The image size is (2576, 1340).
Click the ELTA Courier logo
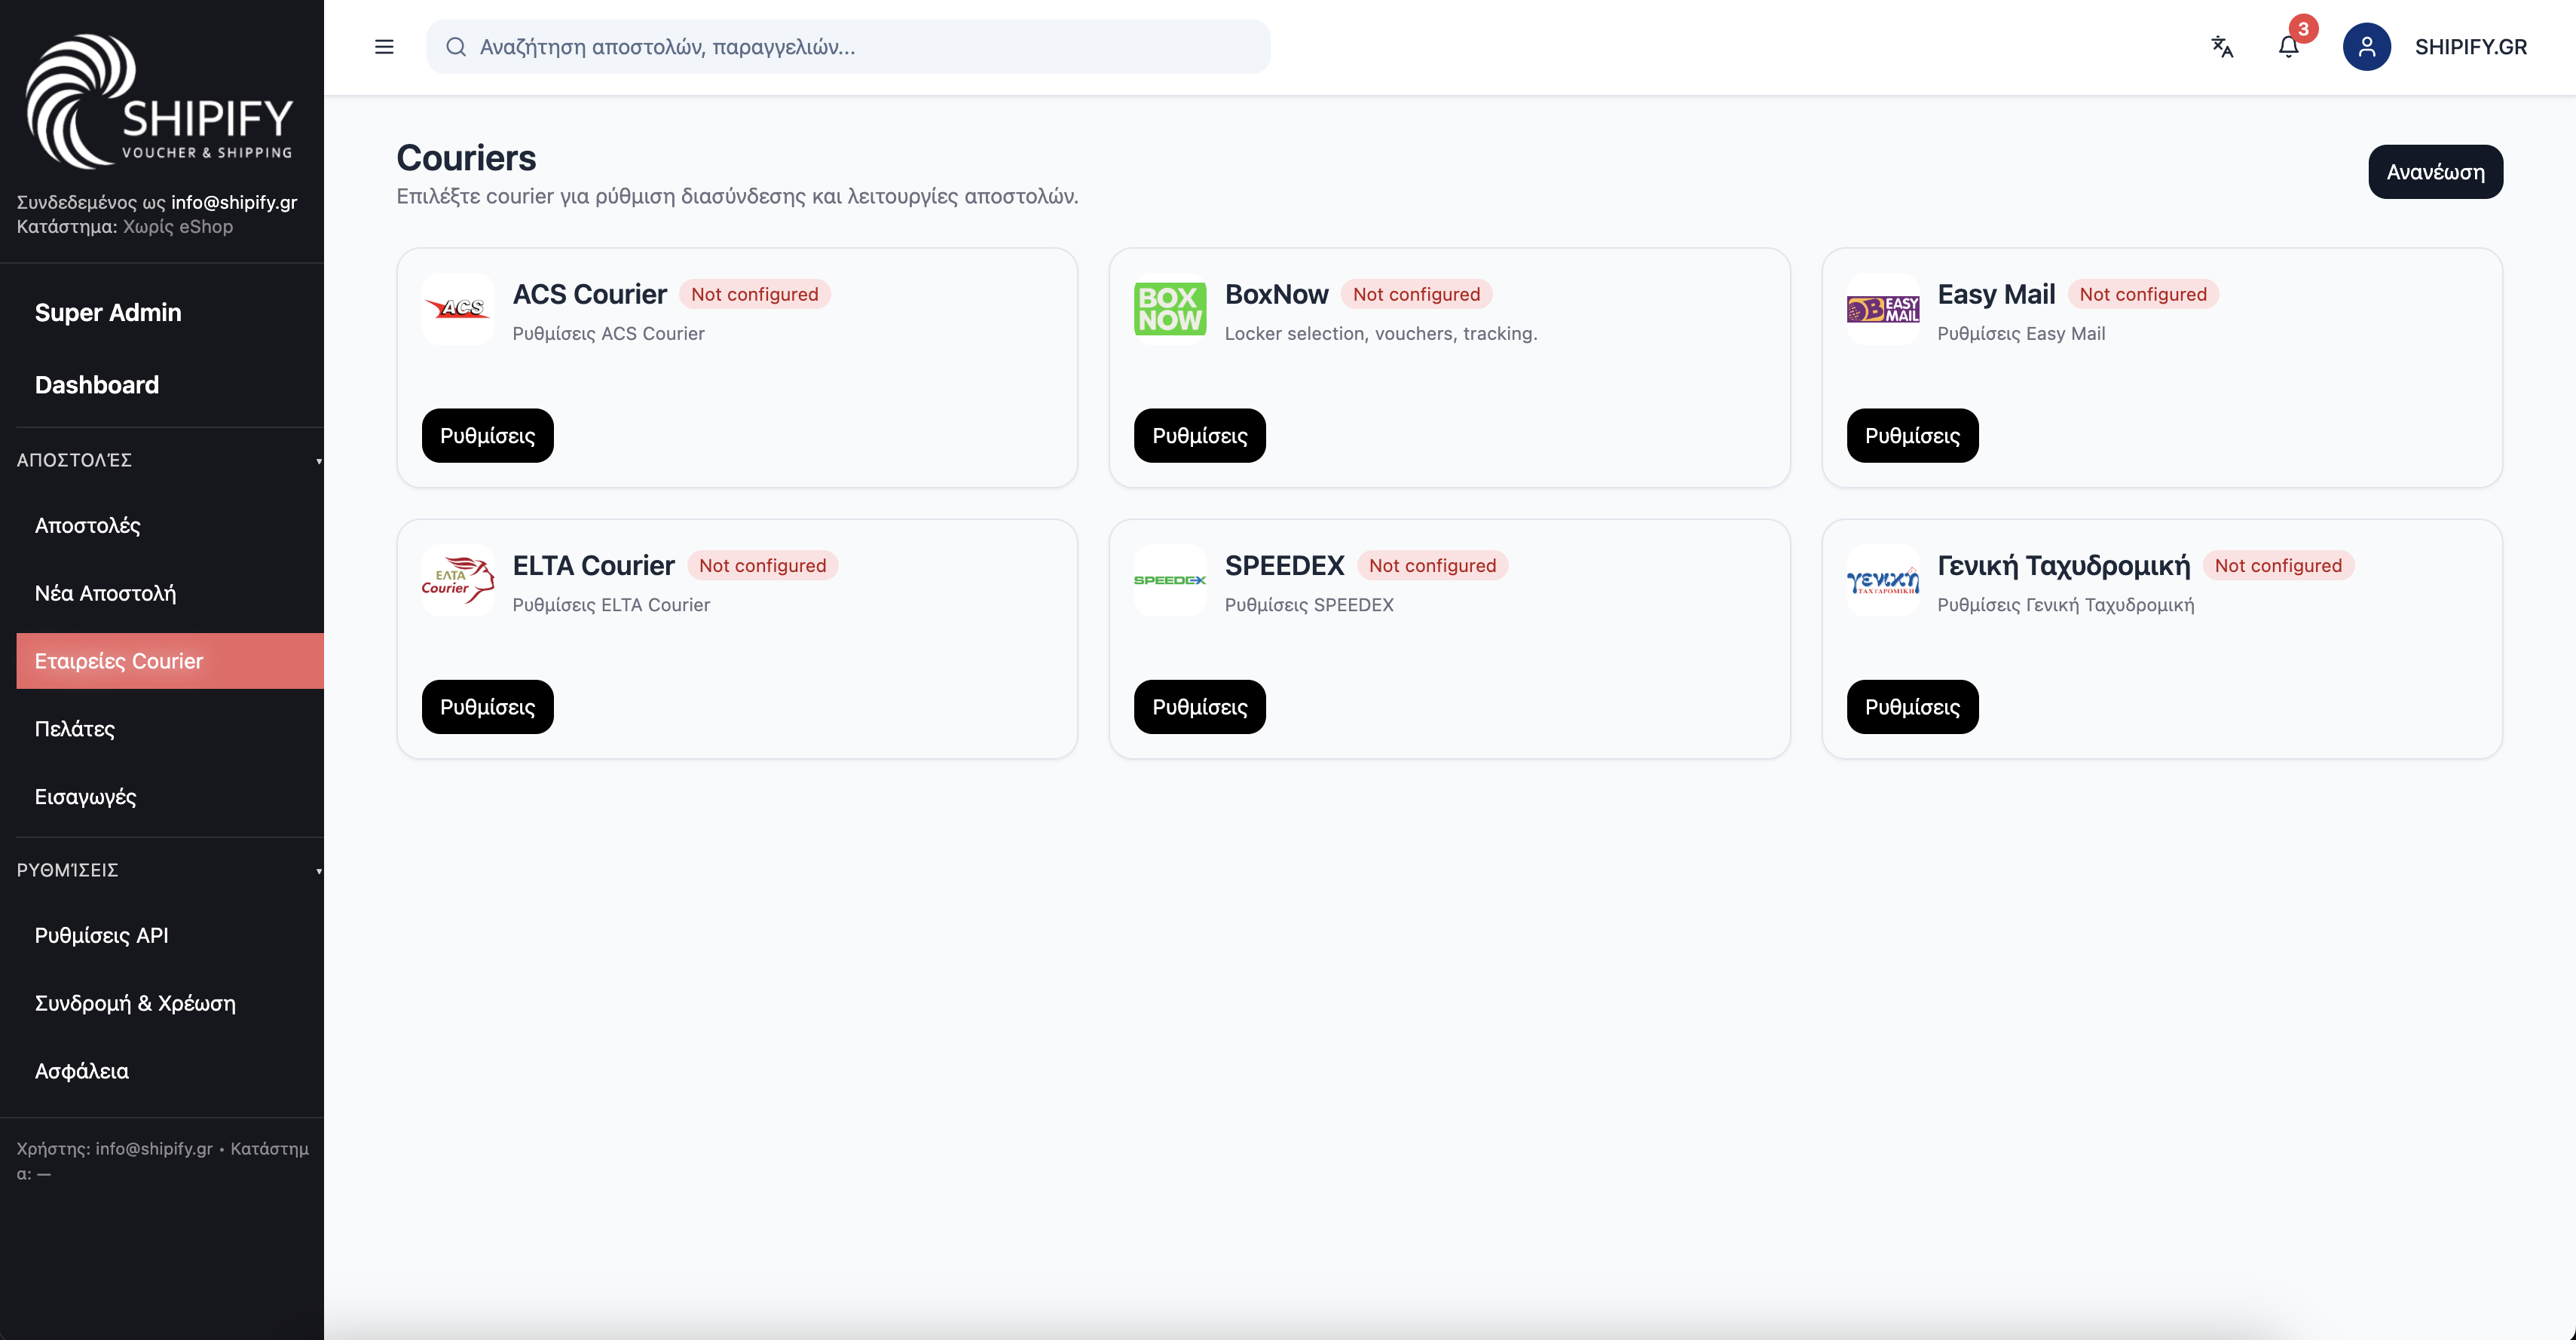pos(458,580)
